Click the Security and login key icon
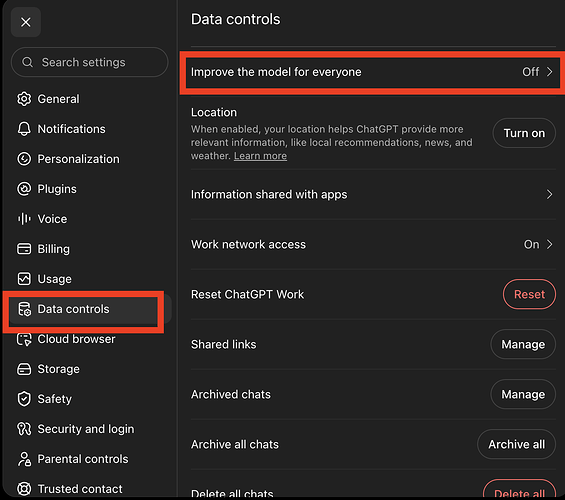This screenshot has width=565, height=500. point(24,429)
